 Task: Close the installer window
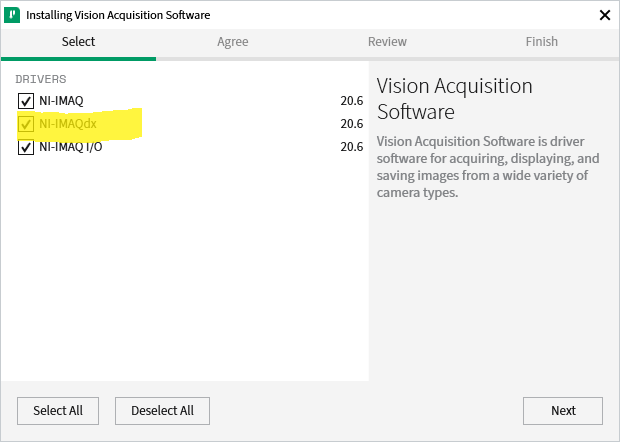(x=604, y=15)
